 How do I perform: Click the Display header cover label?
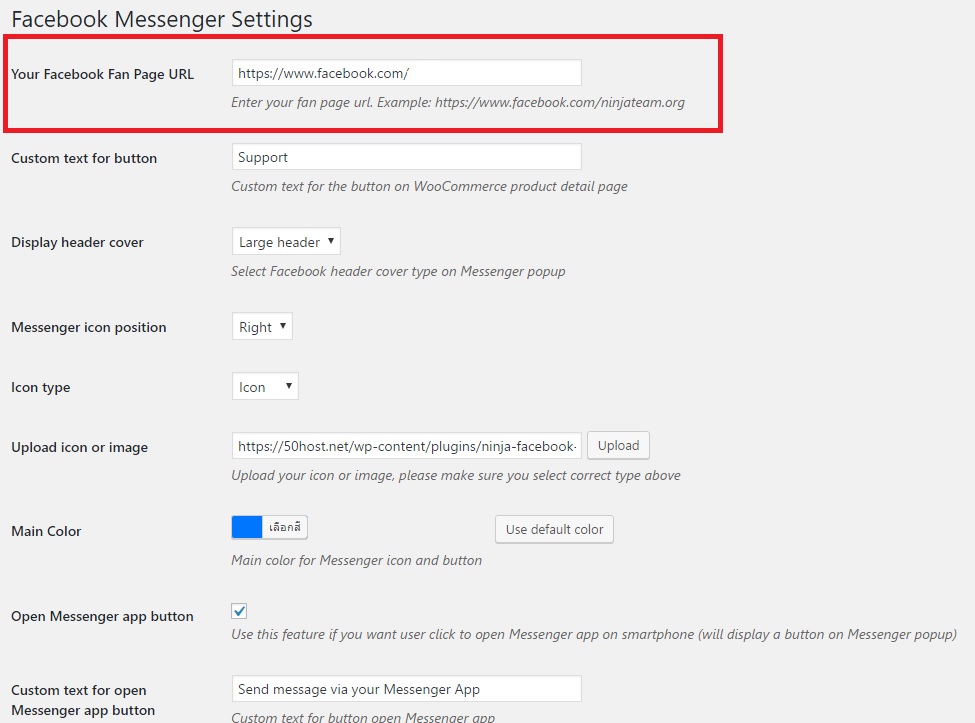pyautogui.click(x=77, y=242)
